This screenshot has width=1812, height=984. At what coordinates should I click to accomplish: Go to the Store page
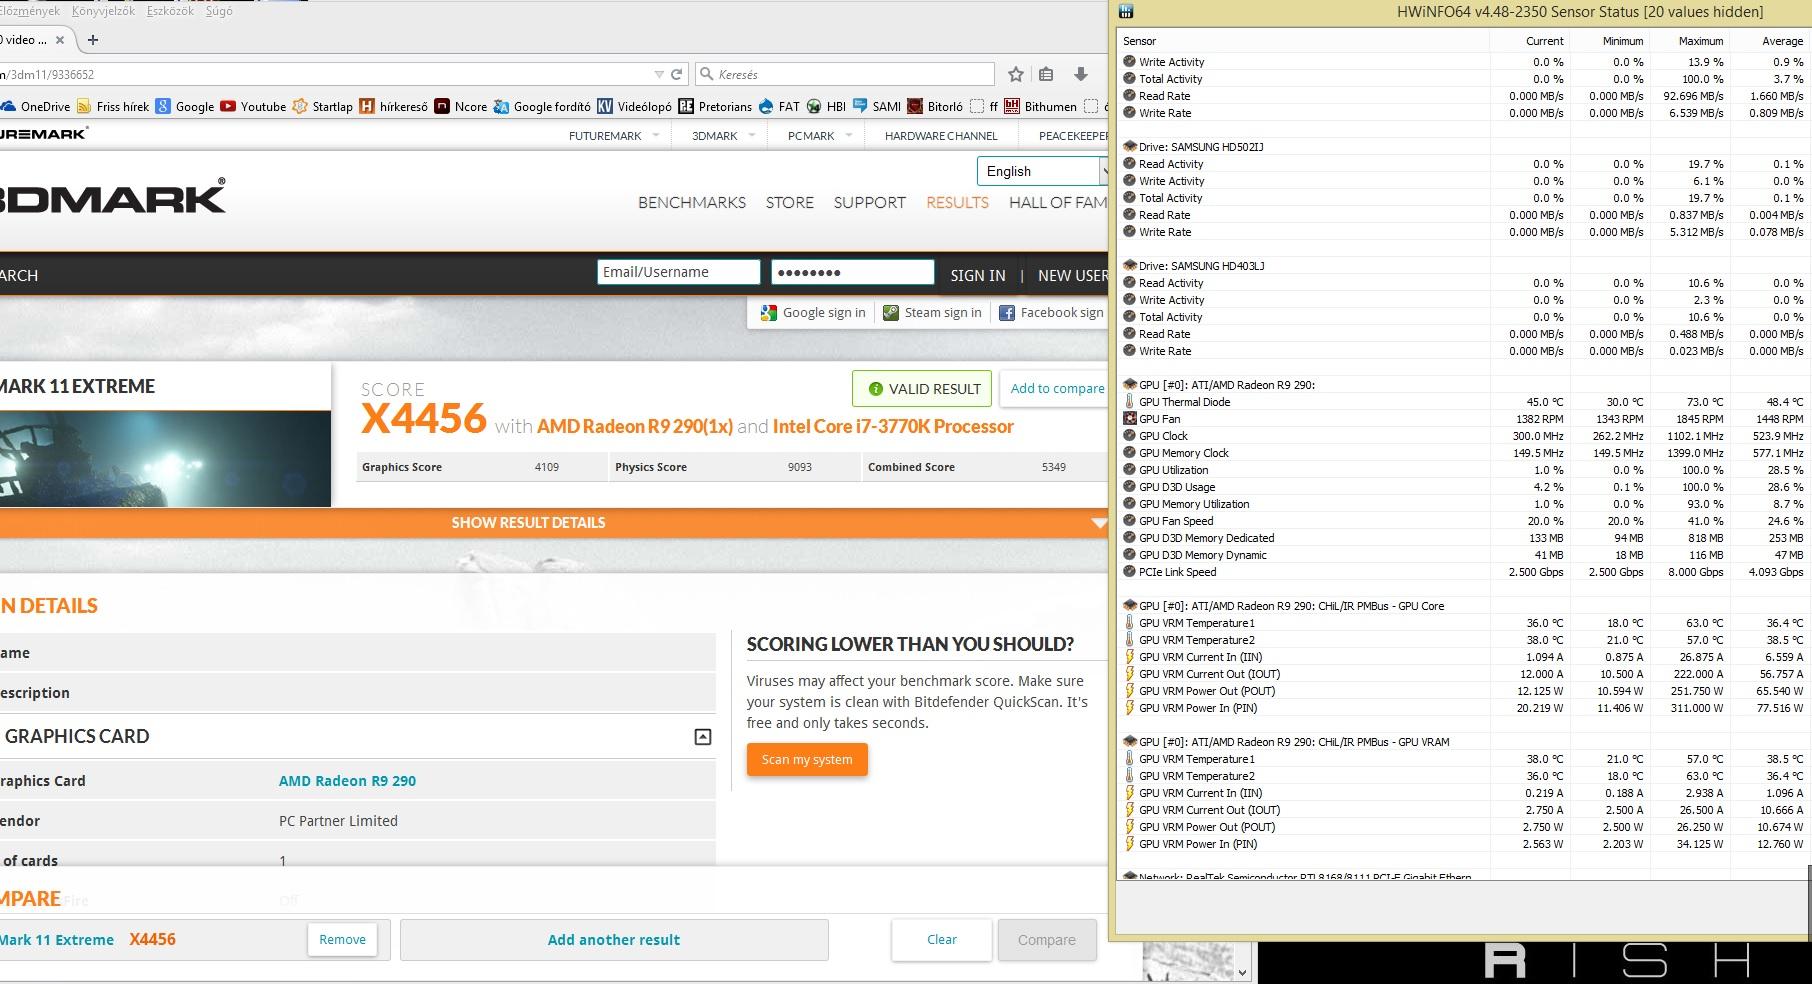click(x=790, y=202)
